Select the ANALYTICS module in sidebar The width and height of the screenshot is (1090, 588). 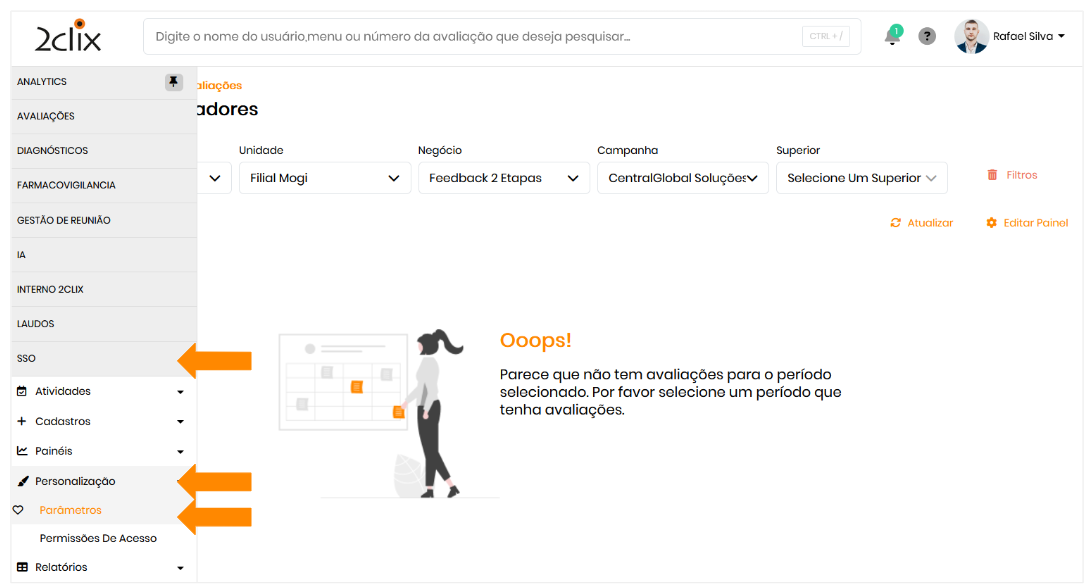pyautogui.click(x=42, y=82)
